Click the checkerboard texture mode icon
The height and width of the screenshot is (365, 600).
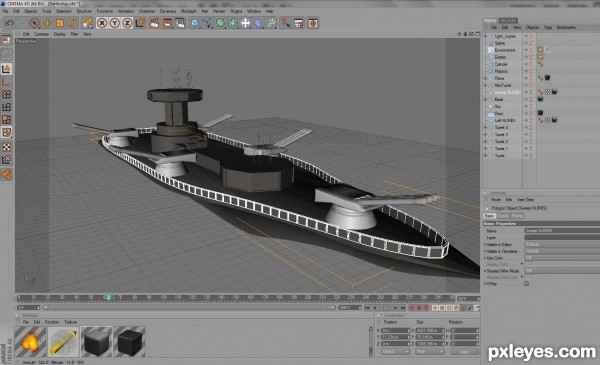tap(7, 147)
